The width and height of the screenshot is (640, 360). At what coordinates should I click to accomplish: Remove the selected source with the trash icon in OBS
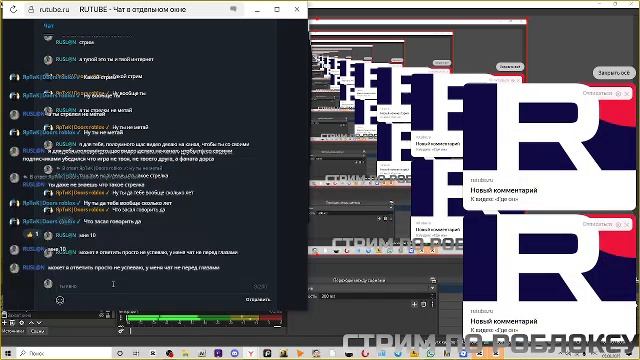point(12,322)
